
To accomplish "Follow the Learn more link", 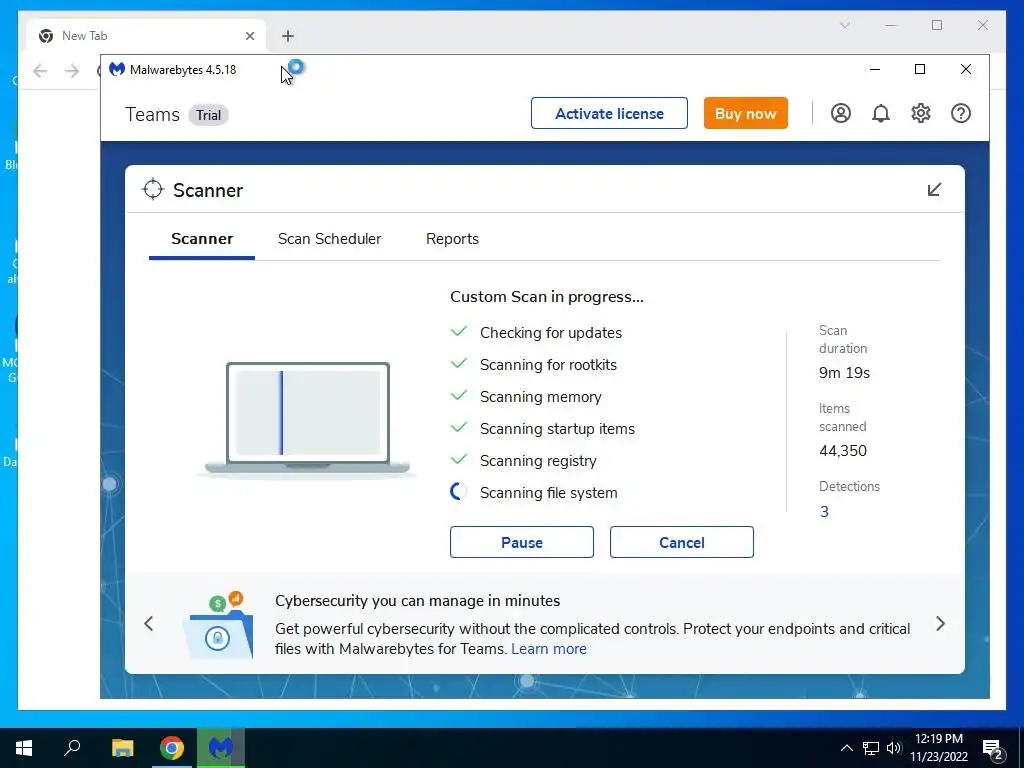I will (549, 649).
